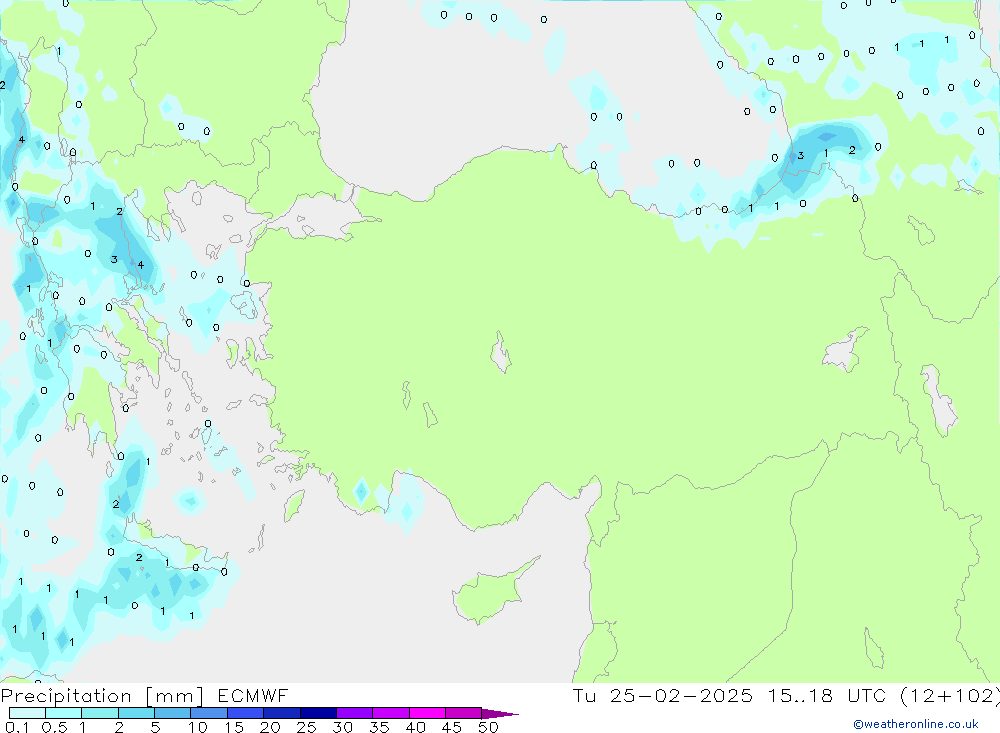Click the legend label 25
Viewport: 1000px width, 733px height.
click(306, 727)
